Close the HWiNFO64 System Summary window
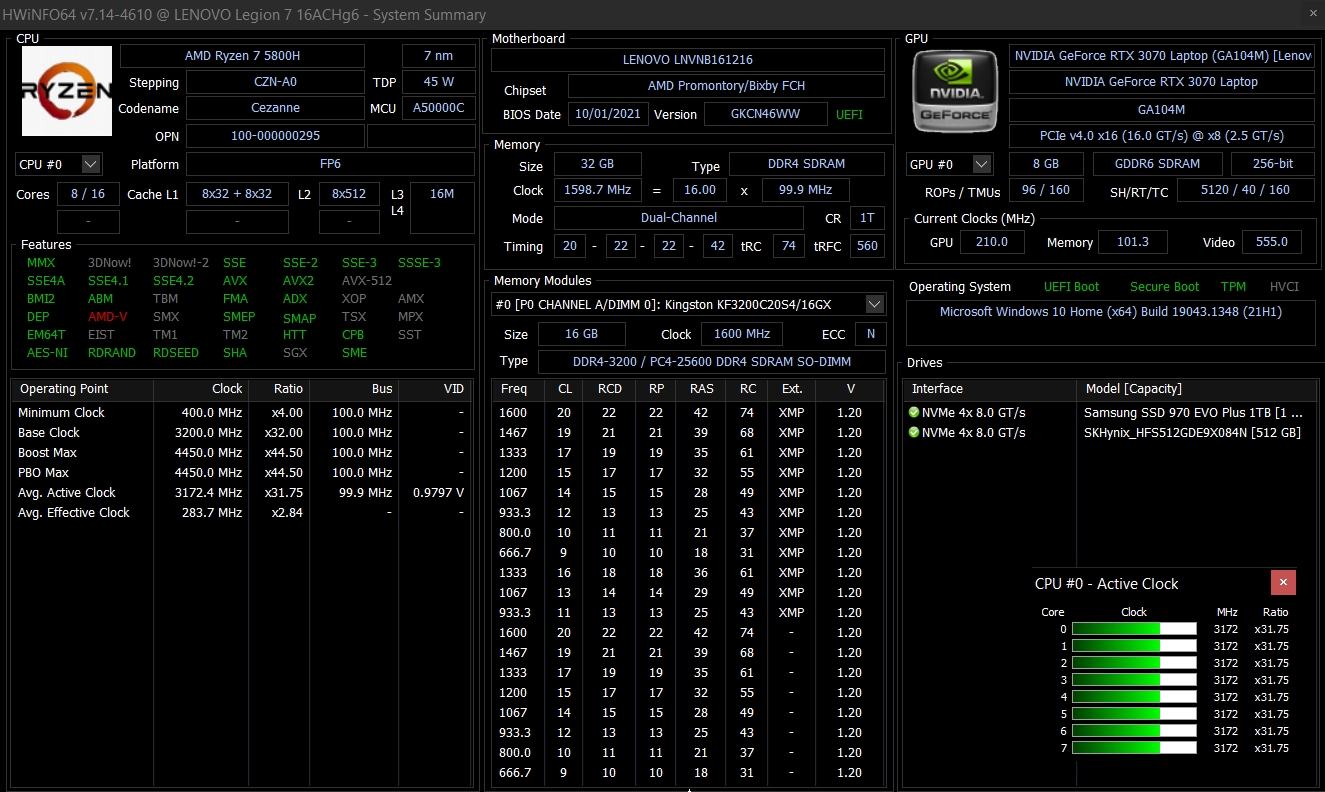Viewport: 1325px width, 792px height. (x=1312, y=14)
